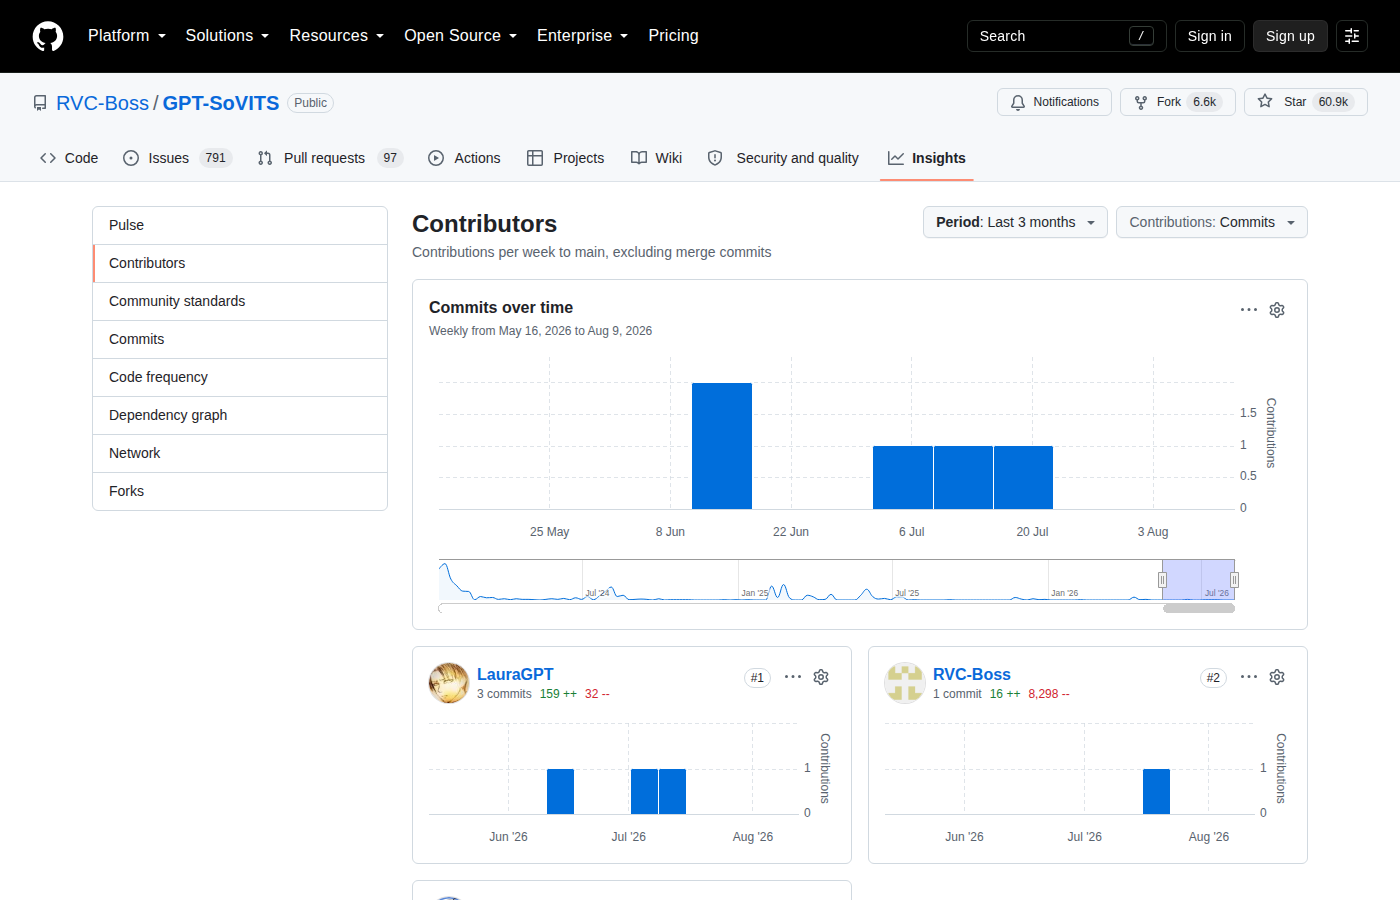Open settings gear on Commits over time chart
This screenshot has height=900, width=1400.
coord(1277,310)
